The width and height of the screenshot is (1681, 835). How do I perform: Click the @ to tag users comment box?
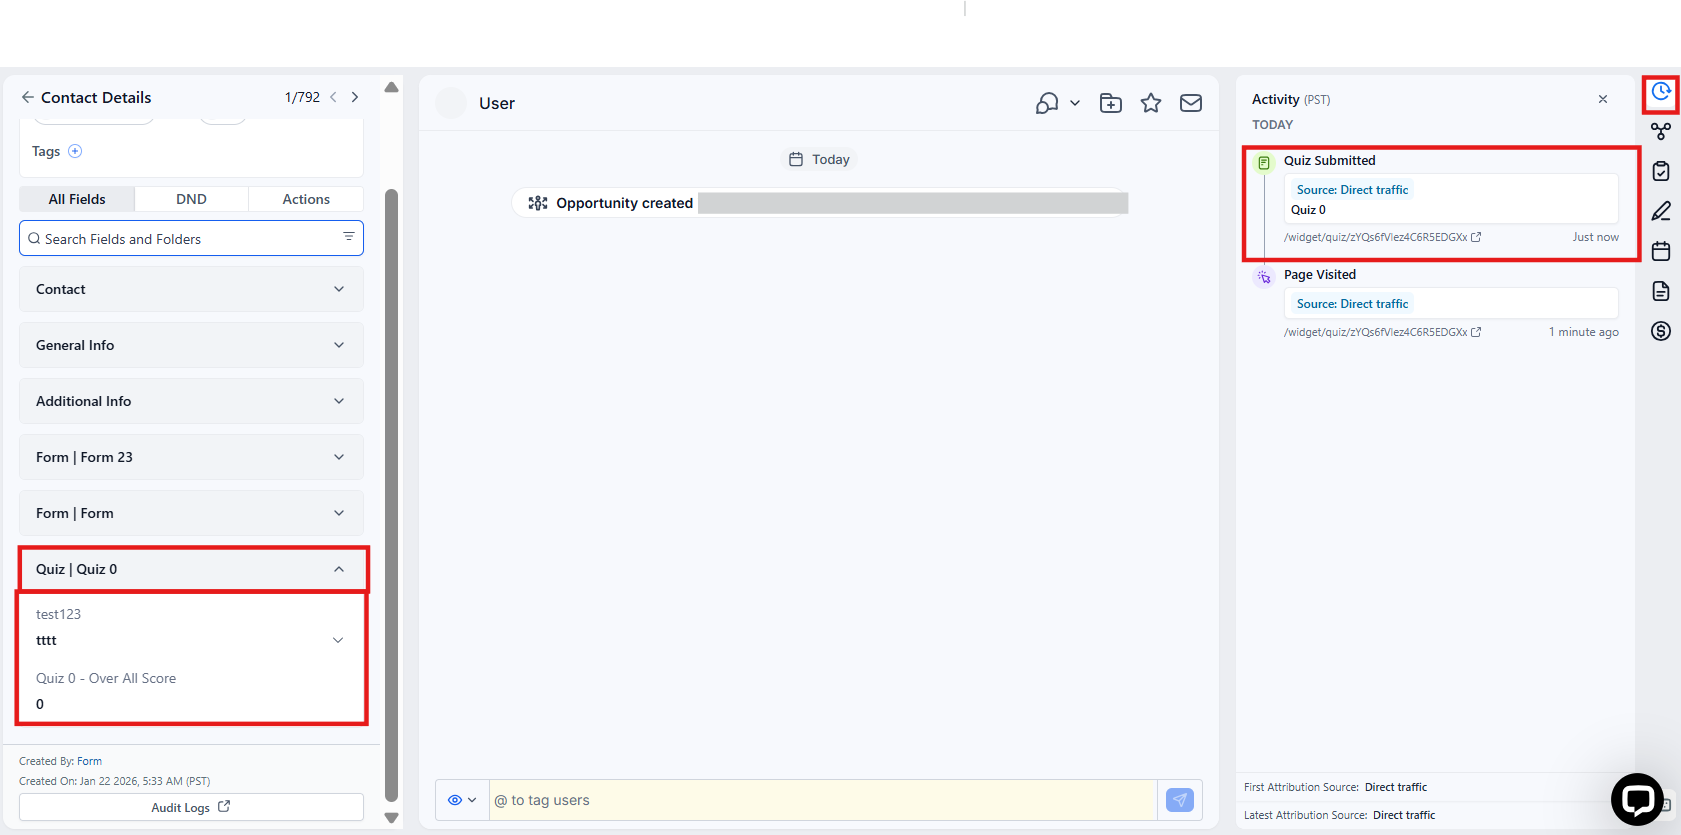click(823, 800)
